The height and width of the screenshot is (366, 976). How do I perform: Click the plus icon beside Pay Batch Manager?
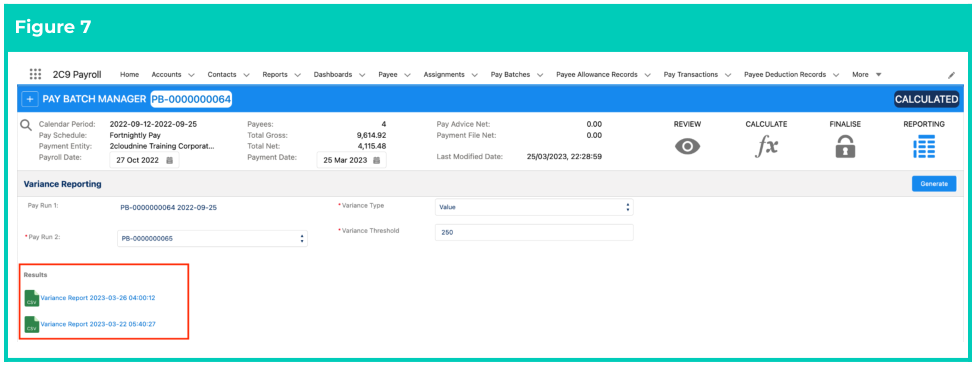pyautogui.click(x=29, y=99)
